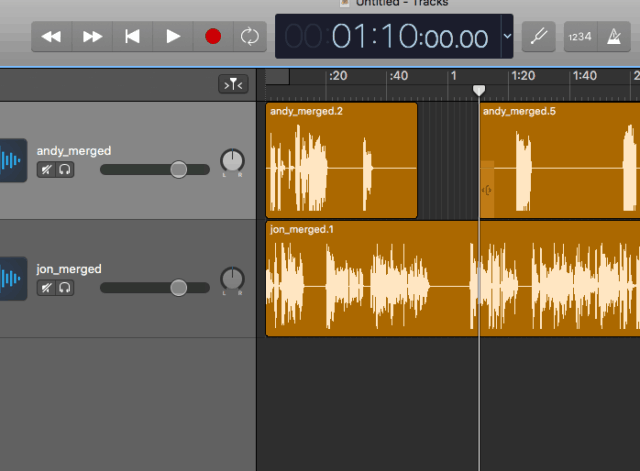Click the Rewind transport button
This screenshot has height=471, width=640.
pyautogui.click(x=51, y=37)
